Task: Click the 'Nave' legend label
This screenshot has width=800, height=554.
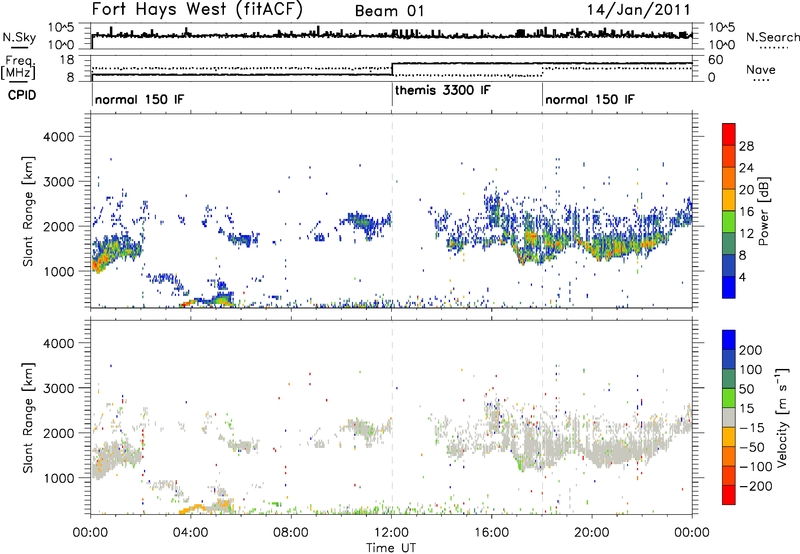Action: [761, 69]
